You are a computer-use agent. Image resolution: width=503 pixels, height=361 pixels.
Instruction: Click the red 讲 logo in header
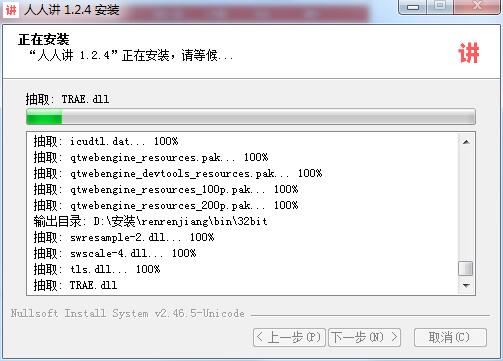click(x=469, y=53)
